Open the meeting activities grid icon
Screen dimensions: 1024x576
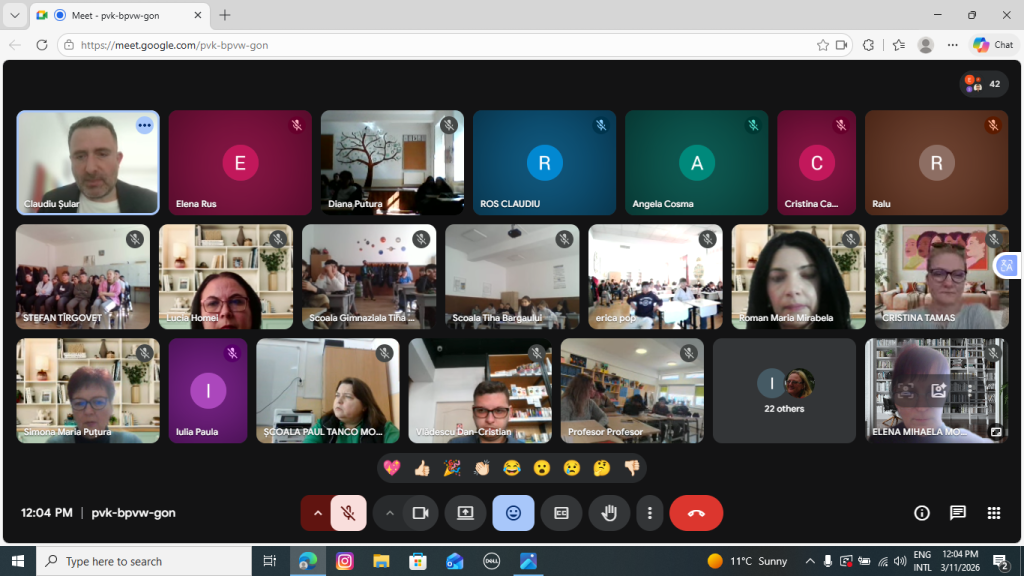(x=993, y=513)
